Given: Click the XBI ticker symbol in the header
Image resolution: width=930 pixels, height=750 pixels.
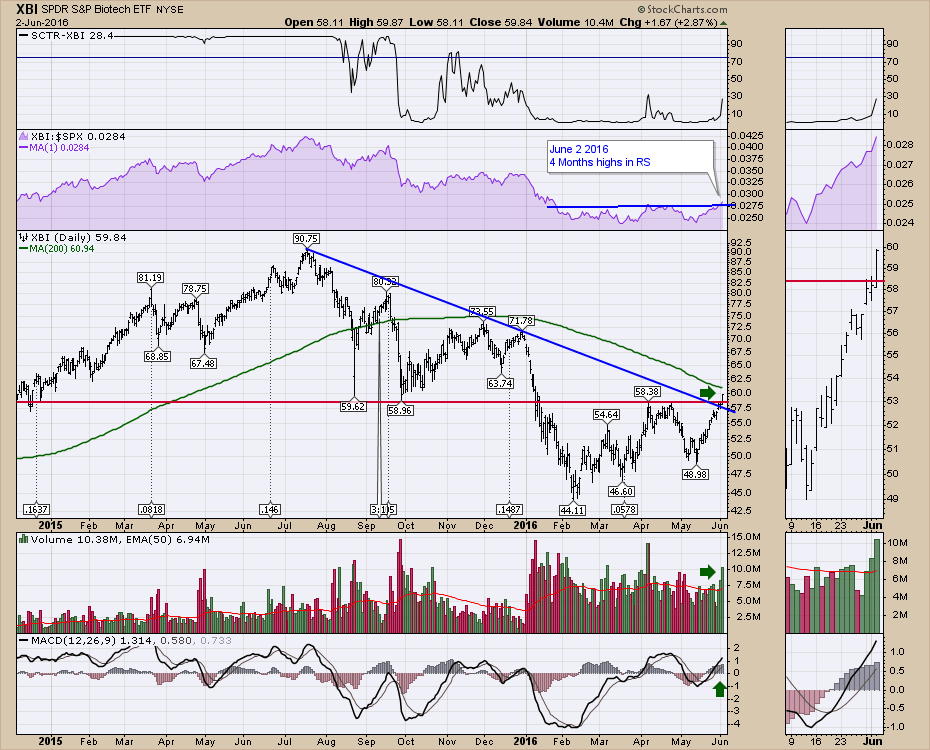Looking at the screenshot, I should point(27,9).
